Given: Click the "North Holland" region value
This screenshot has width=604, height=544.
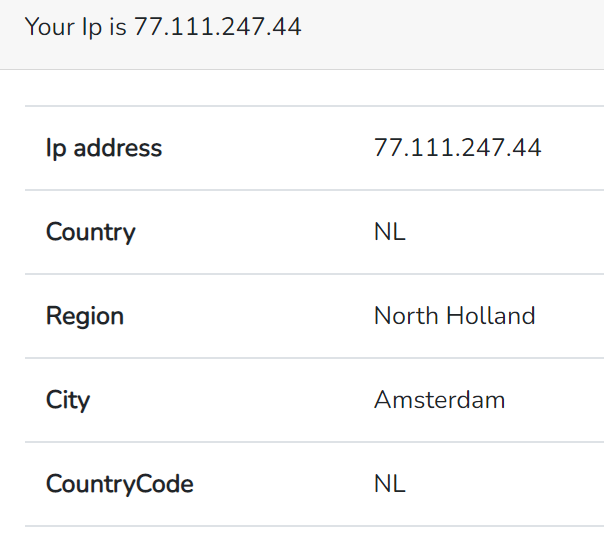Looking at the screenshot, I should [x=455, y=316].
